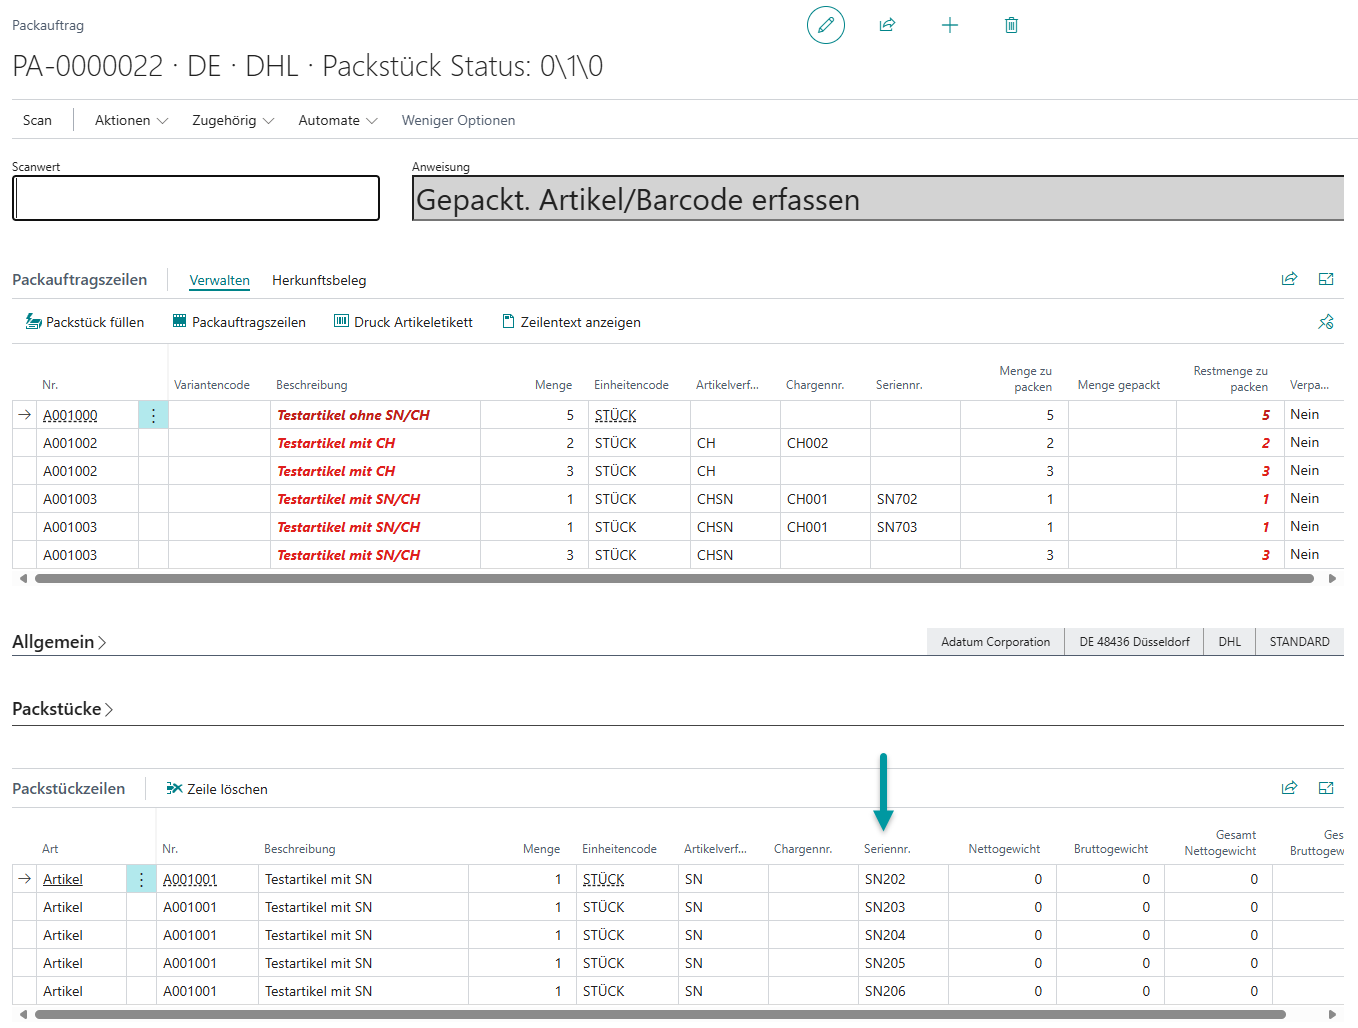Open three-dot menu for row A001000
Viewport: 1358px width, 1028px height.
pos(153,416)
